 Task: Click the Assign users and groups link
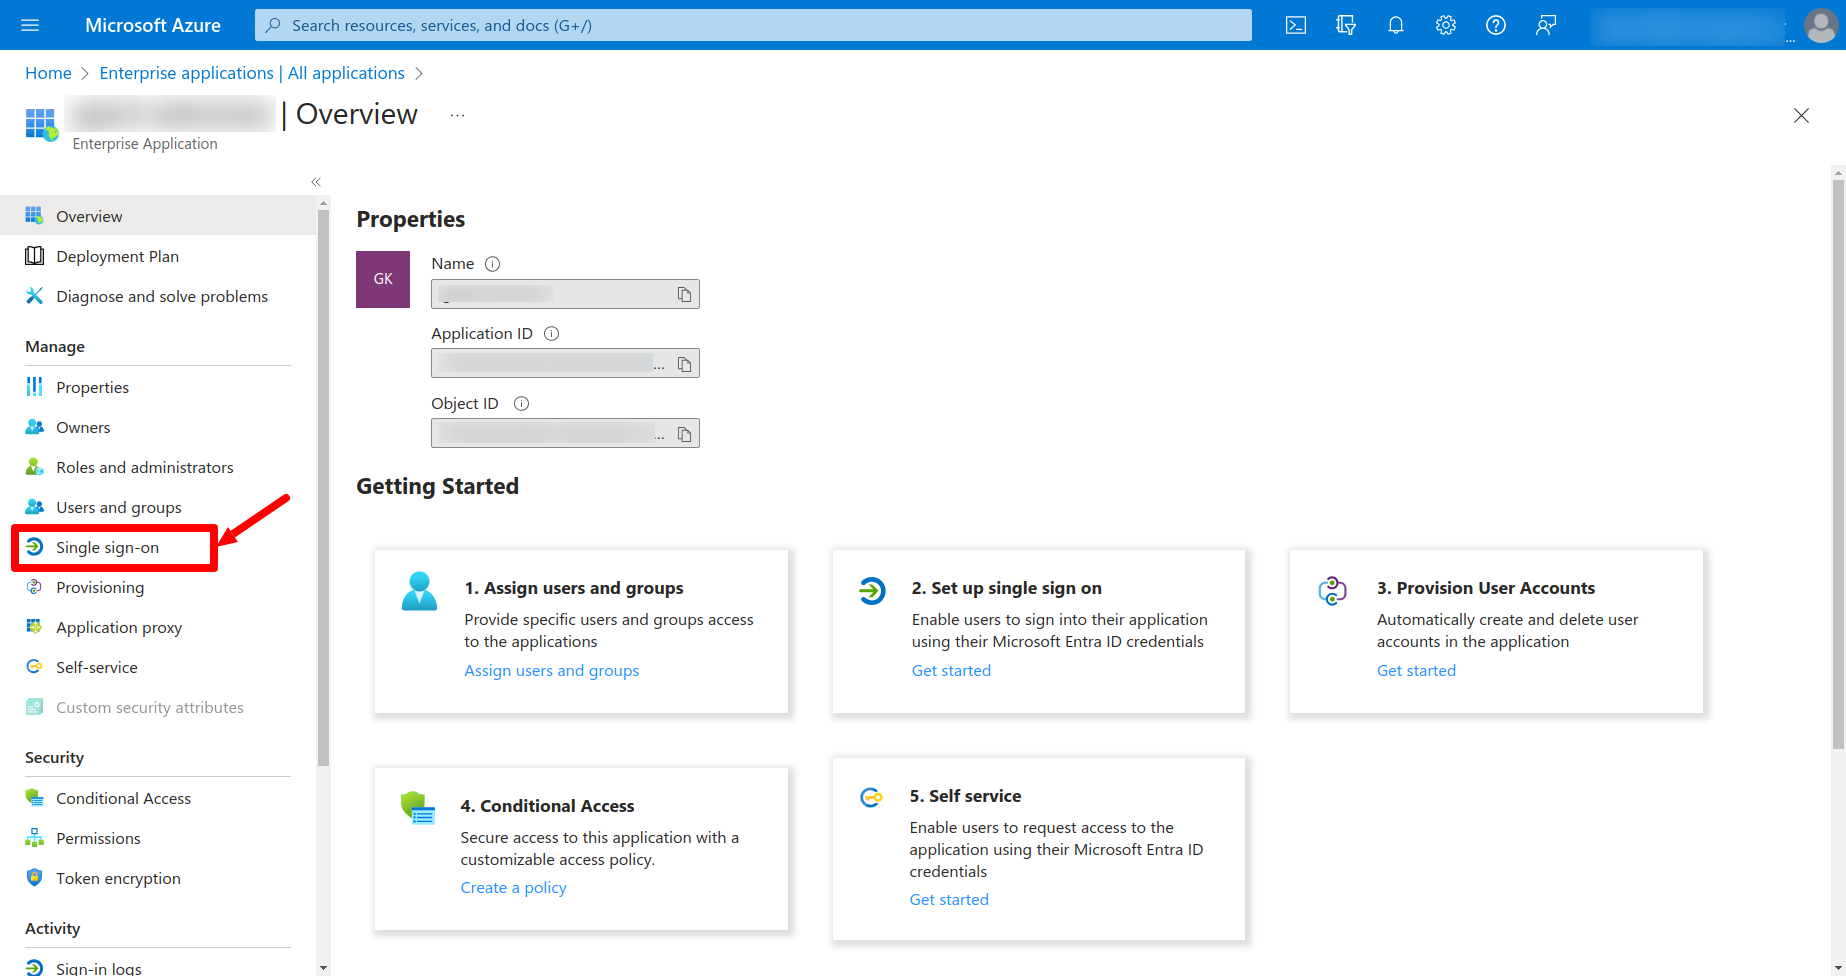pyautogui.click(x=551, y=671)
